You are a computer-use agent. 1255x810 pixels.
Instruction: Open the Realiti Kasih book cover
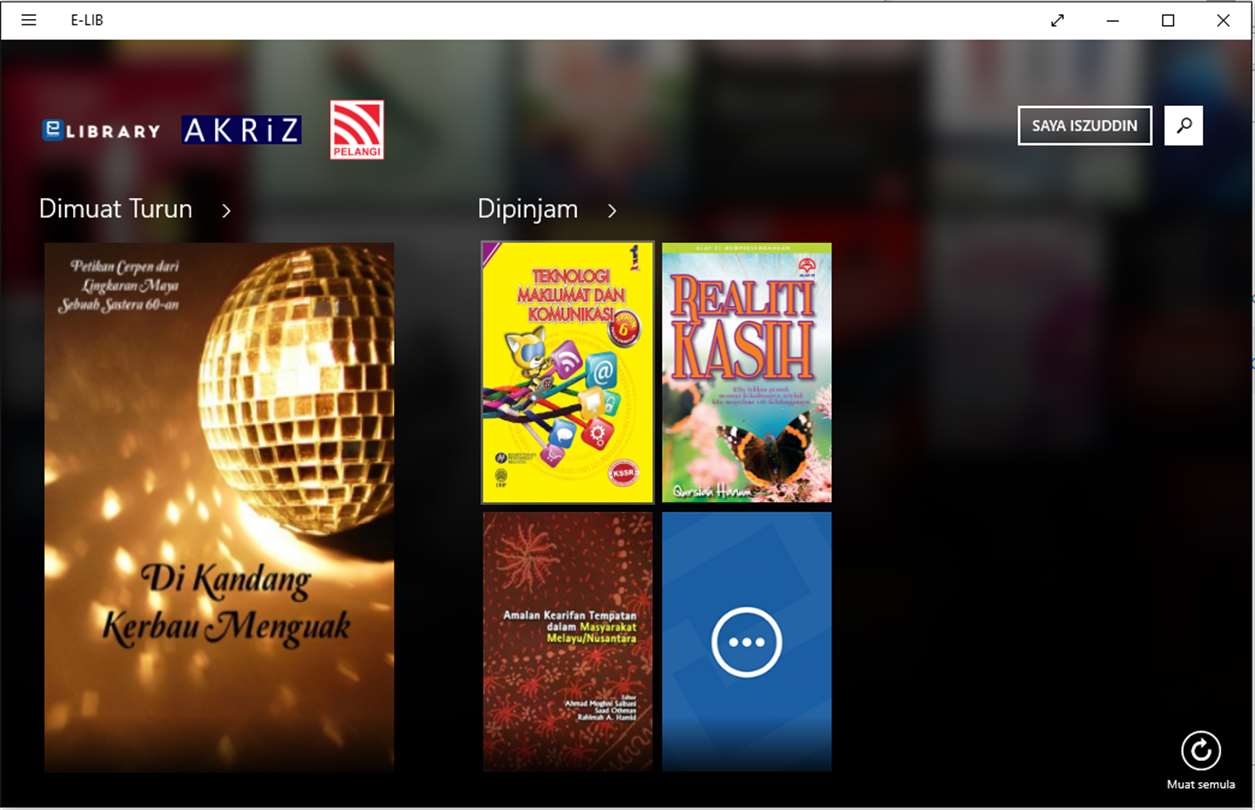pyautogui.click(x=747, y=372)
